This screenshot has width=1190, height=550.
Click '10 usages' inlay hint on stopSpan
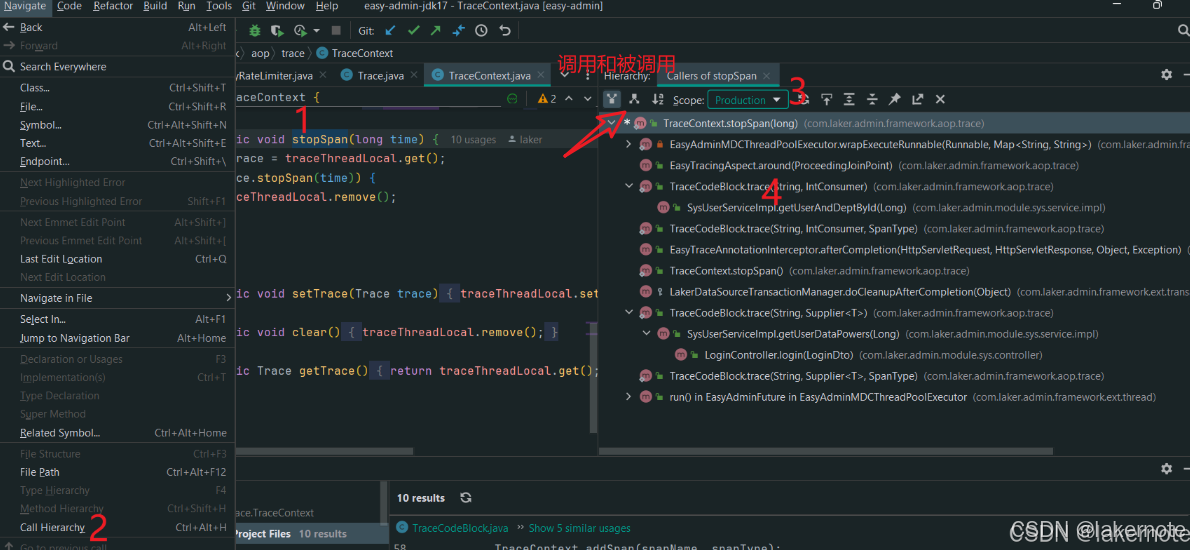[x=473, y=140]
